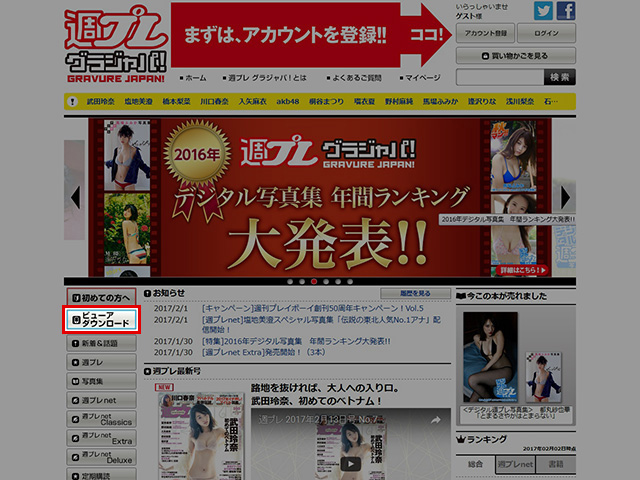Switch to the 総合 ranking tab

click(x=475, y=464)
